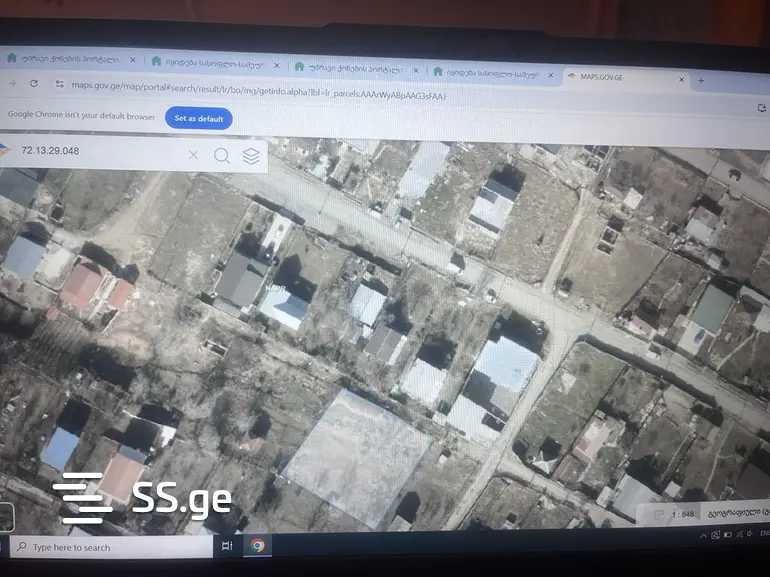Close the MAPS.GOV.GE tab
This screenshot has height=577, width=770.
682,79
